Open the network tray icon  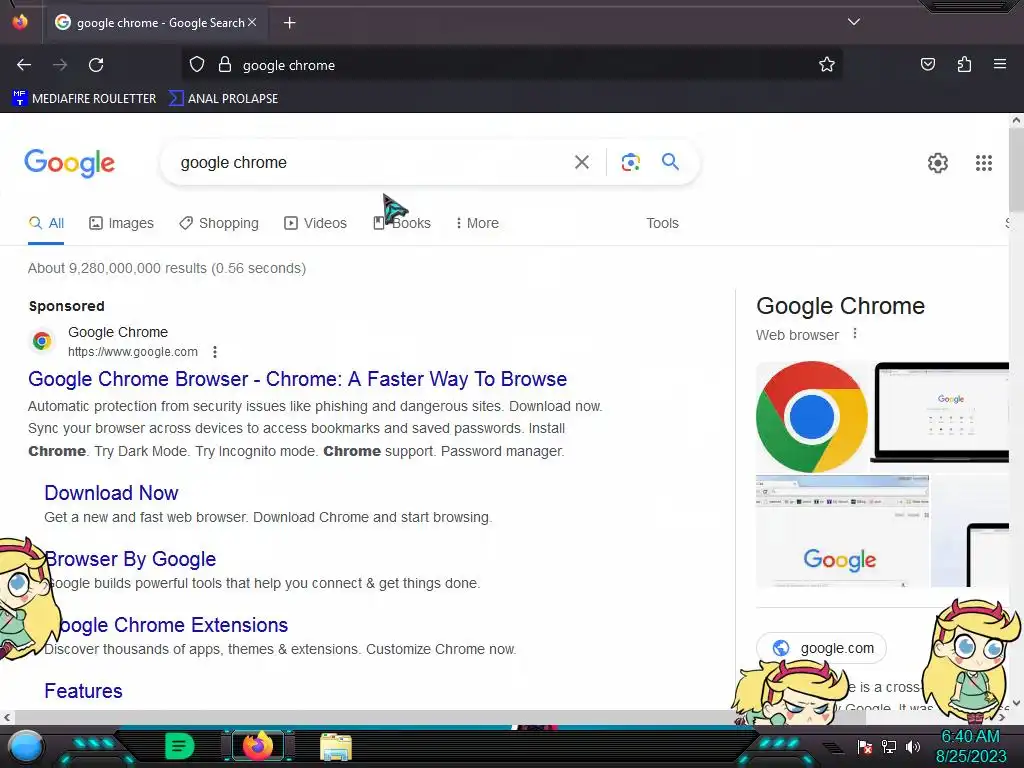(888, 746)
